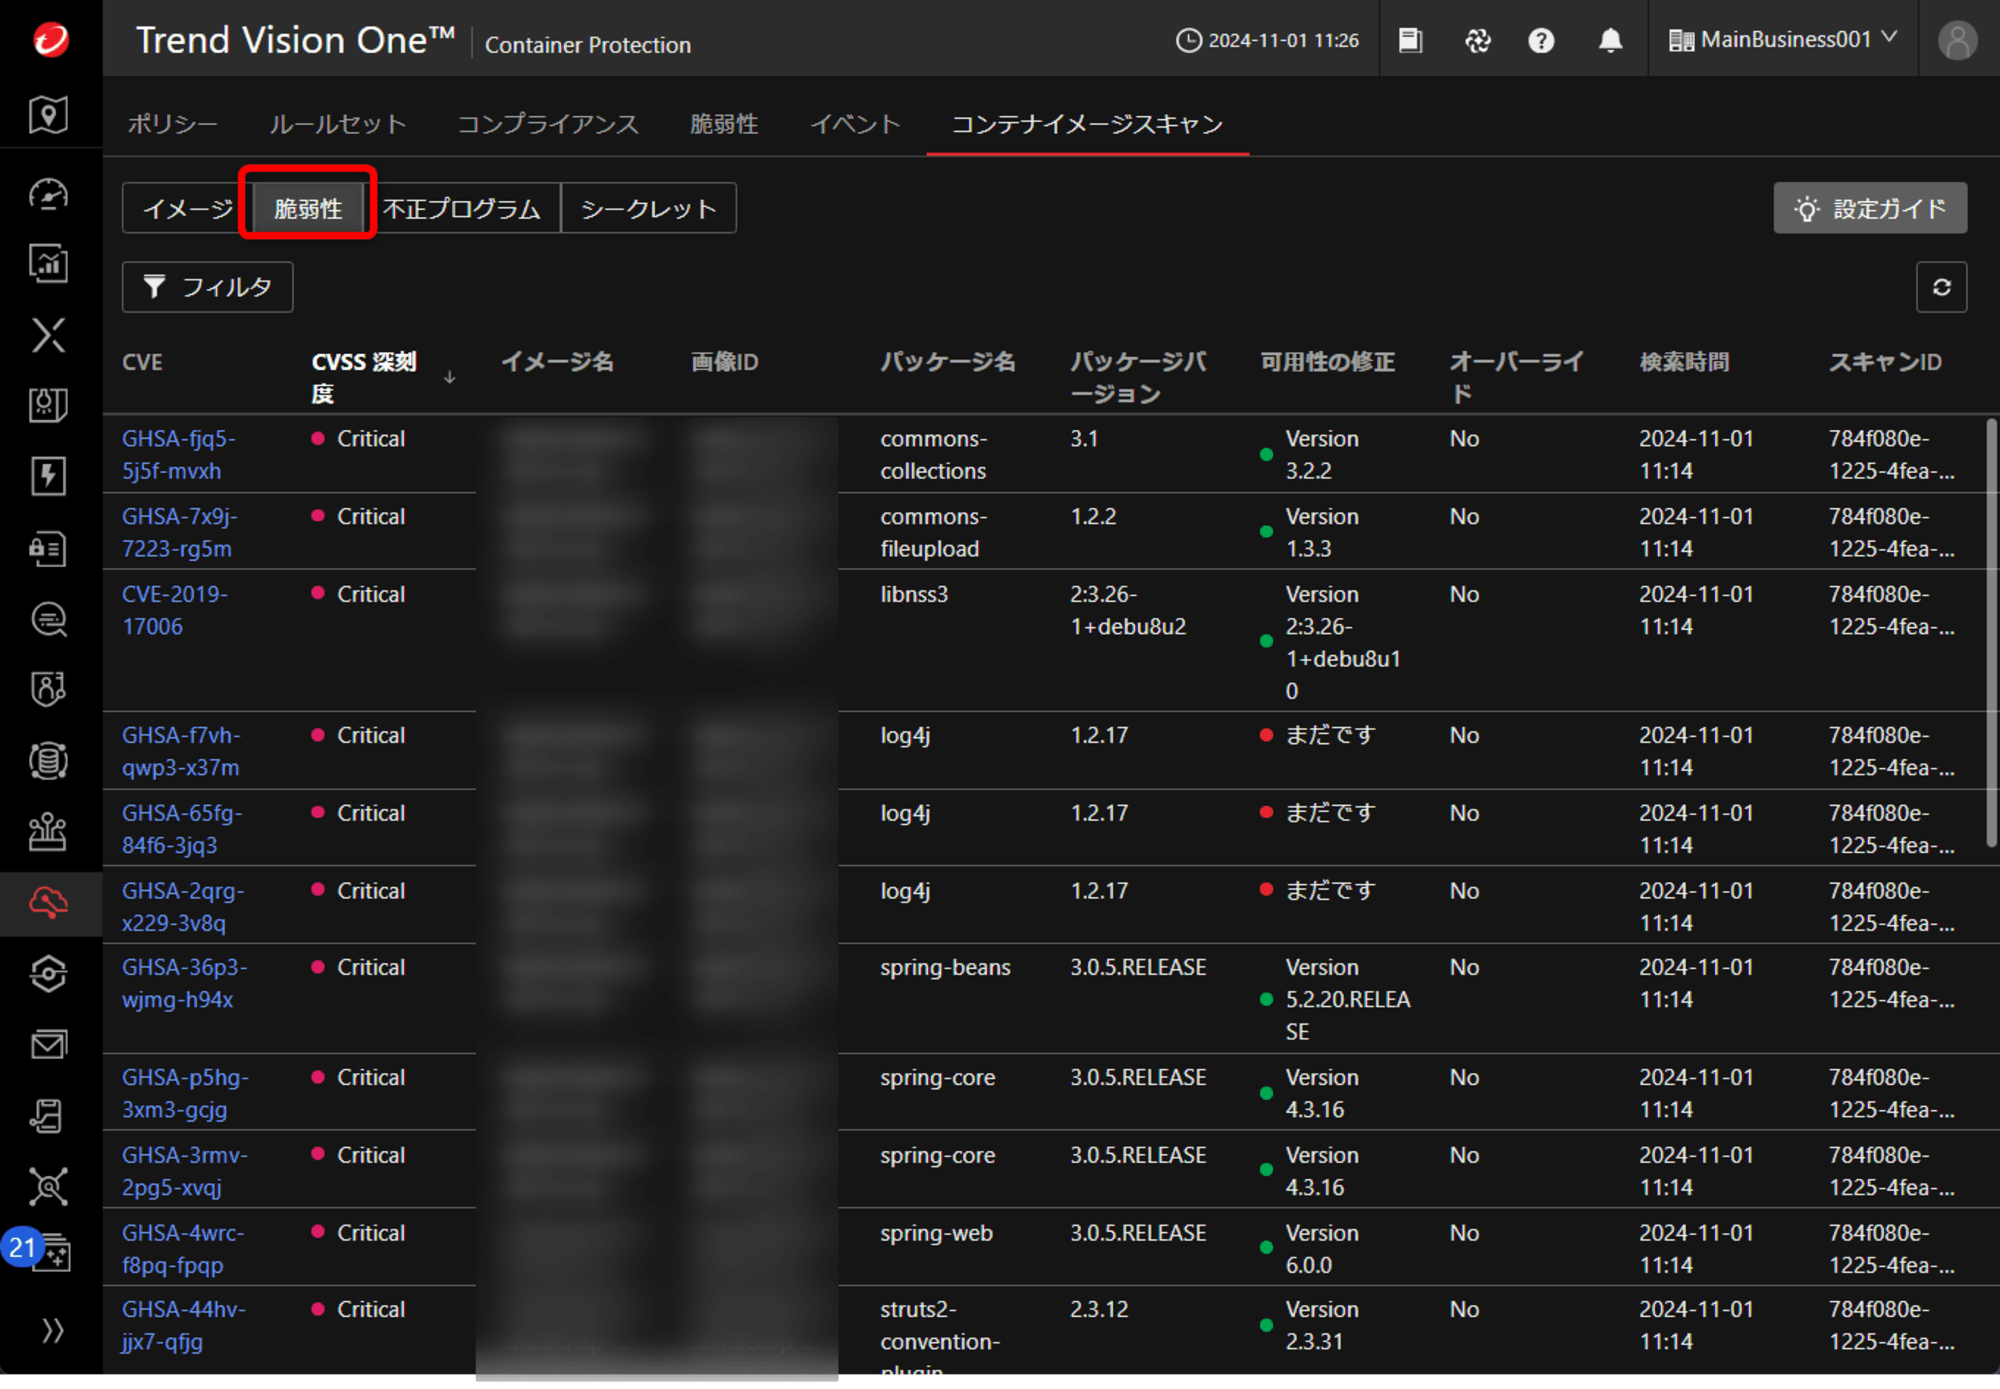This screenshot has width=2000, height=1389.
Task: Select the 脆弱性 sub-tab button
Action: [x=308, y=208]
